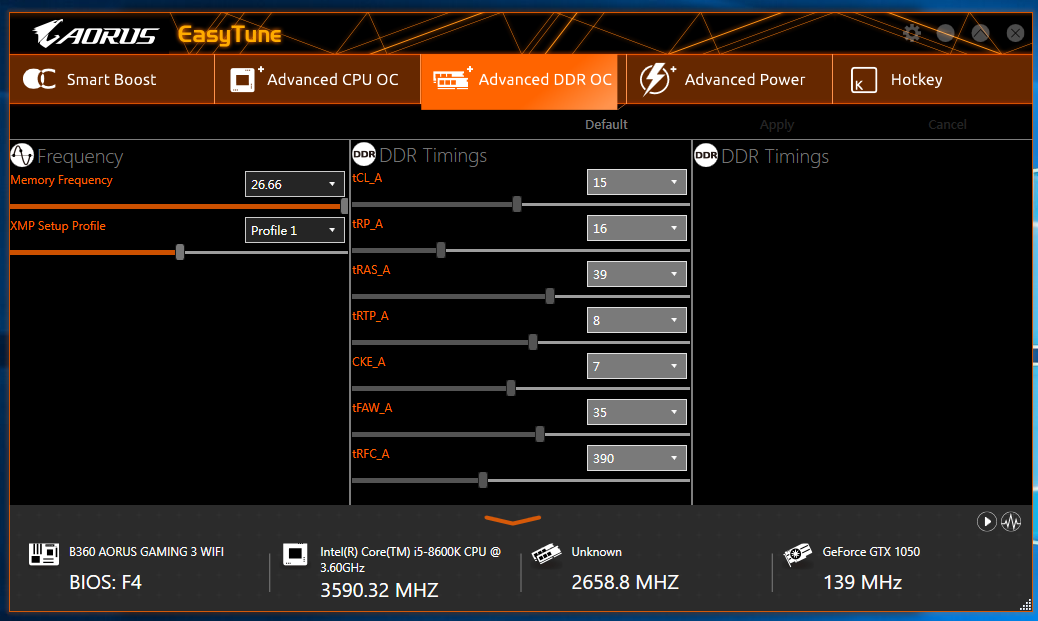Image resolution: width=1038 pixels, height=621 pixels.
Task: Click the DDR icon of the right DDR Timings panel
Action: coord(706,156)
